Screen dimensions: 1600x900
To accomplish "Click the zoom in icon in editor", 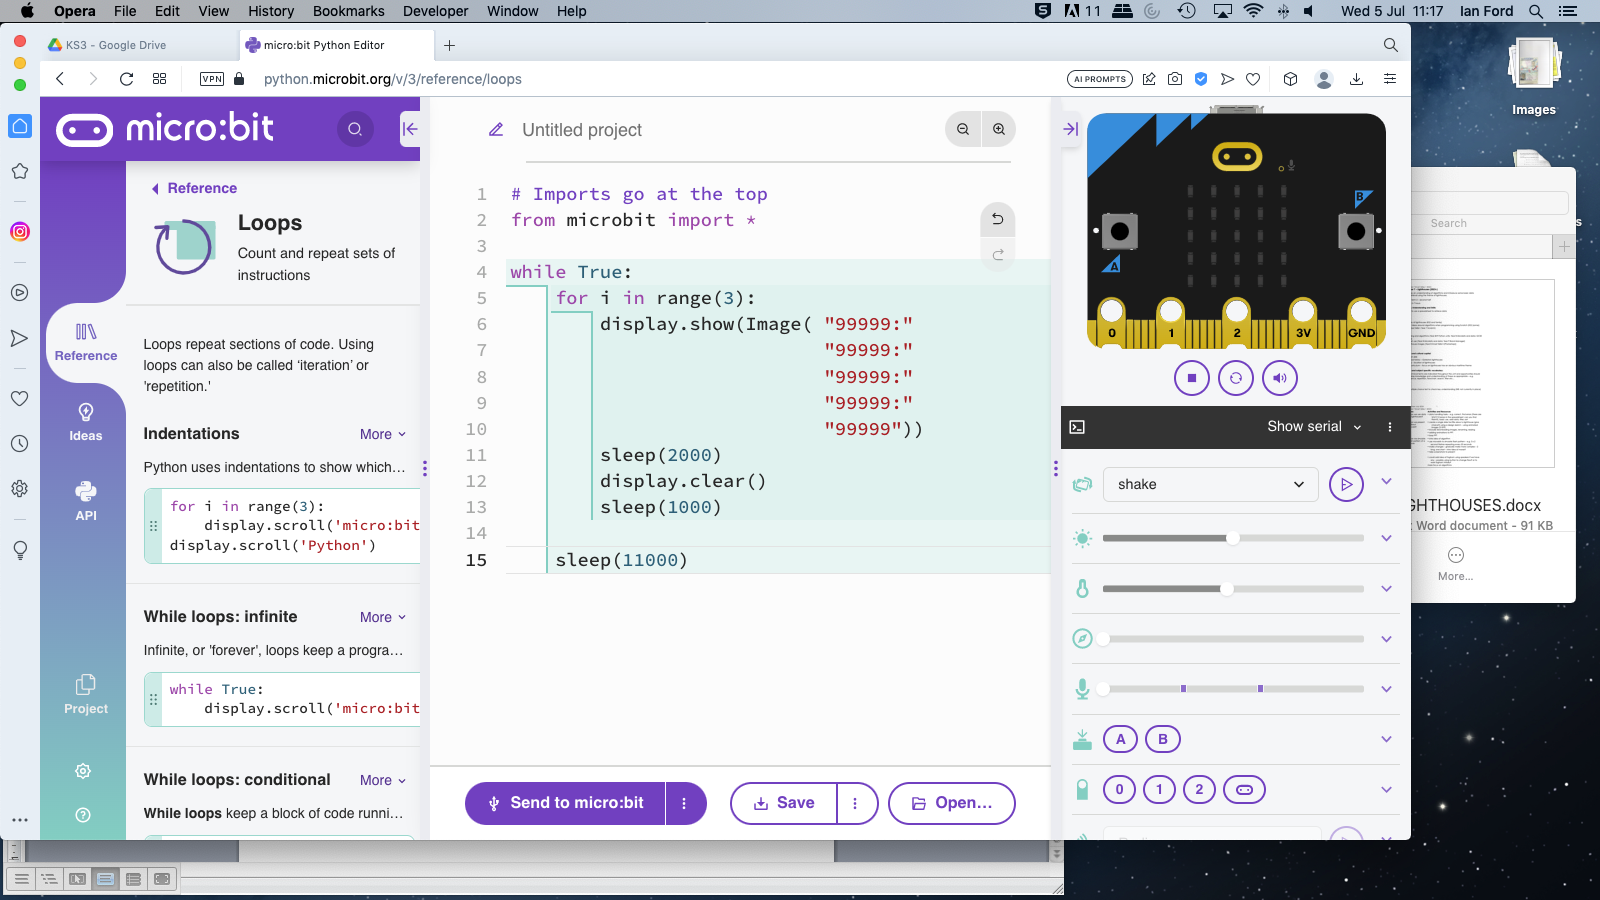I will pos(998,129).
